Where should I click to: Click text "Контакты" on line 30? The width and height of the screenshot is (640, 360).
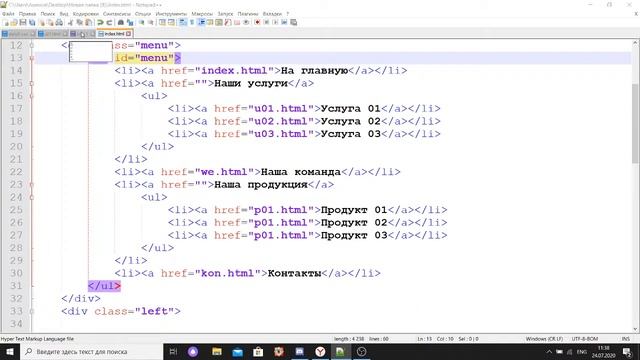(x=294, y=273)
